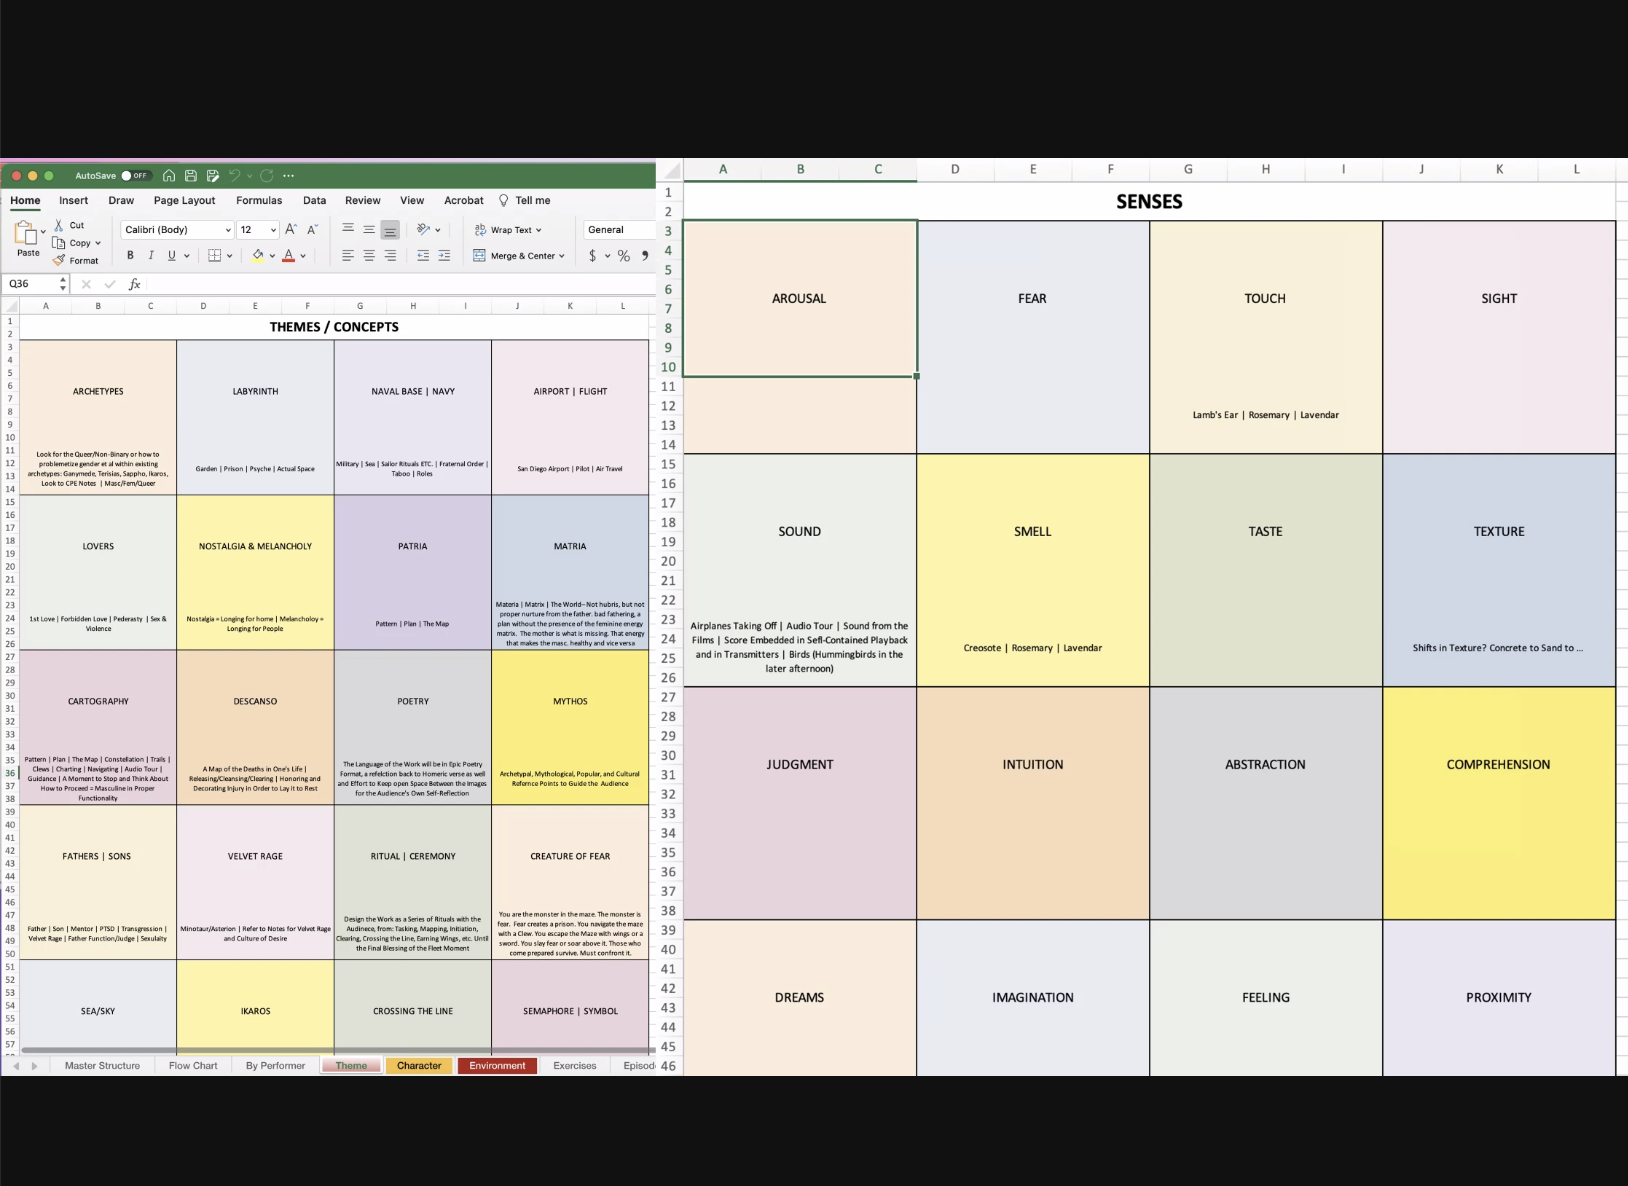This screenshot has width=1628, height=1186.
Task: Click the Align Right icon
Action: (x=390, y=256)
